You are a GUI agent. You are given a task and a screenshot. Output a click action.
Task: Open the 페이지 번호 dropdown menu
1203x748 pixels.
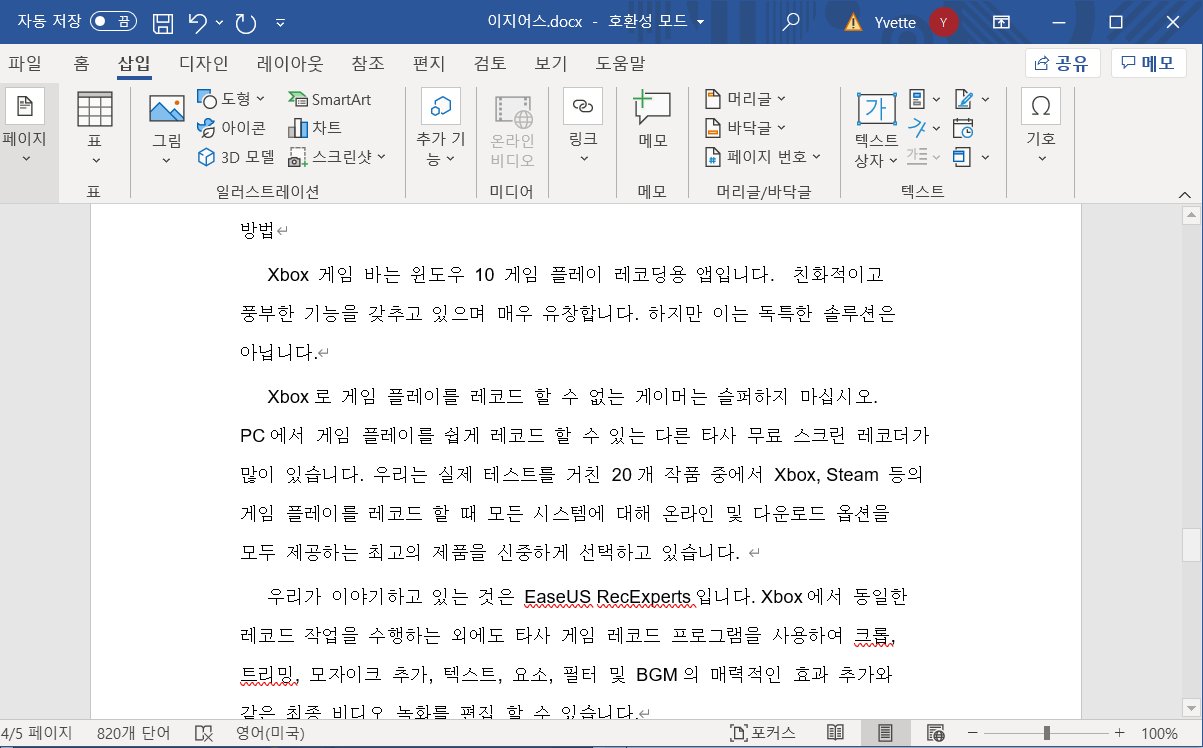[x=762, y=158]
